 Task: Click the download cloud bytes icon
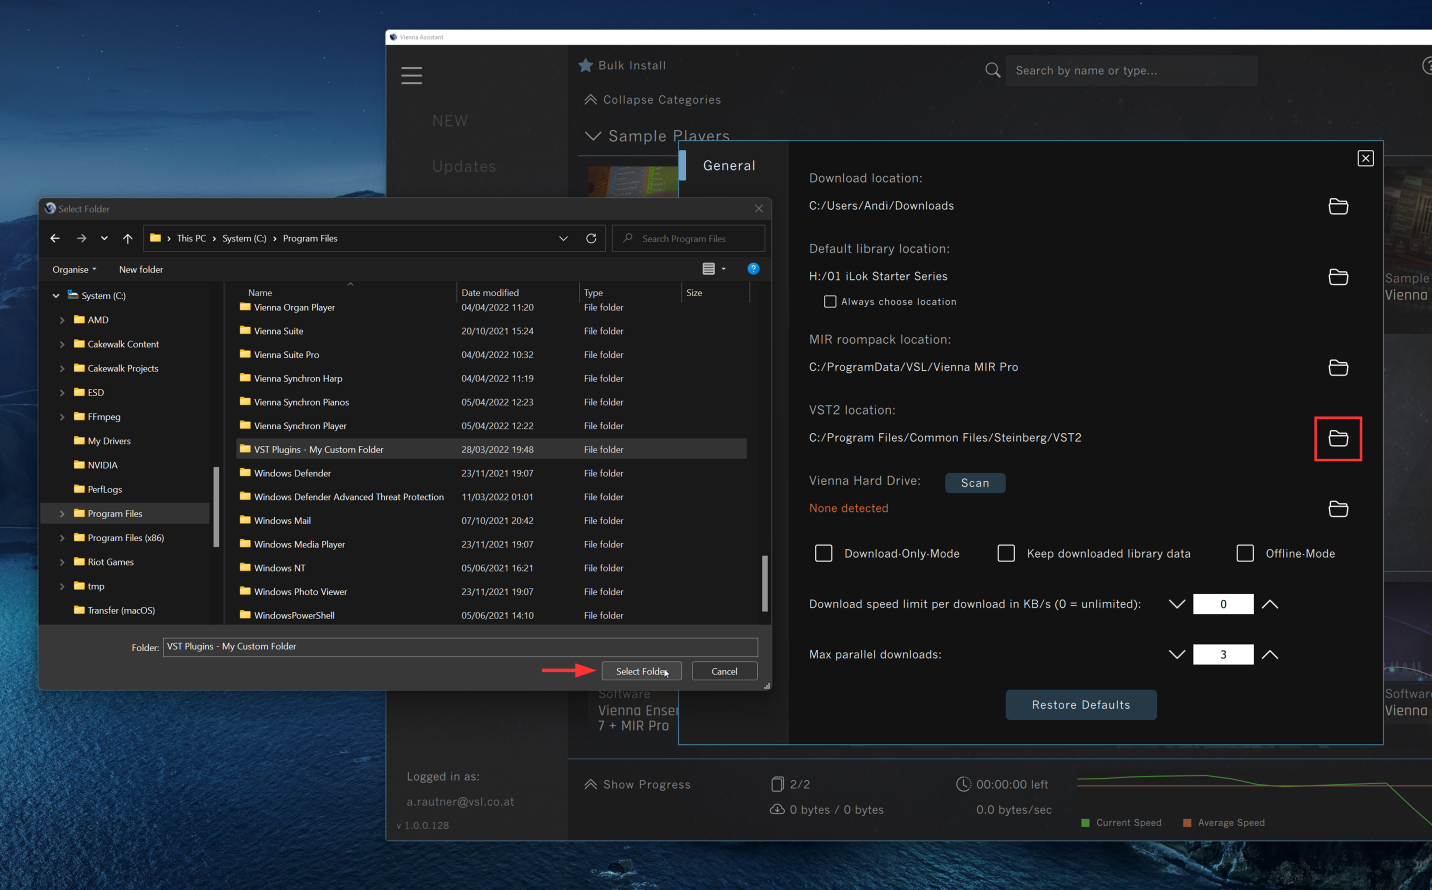click(x=777, y=809)
